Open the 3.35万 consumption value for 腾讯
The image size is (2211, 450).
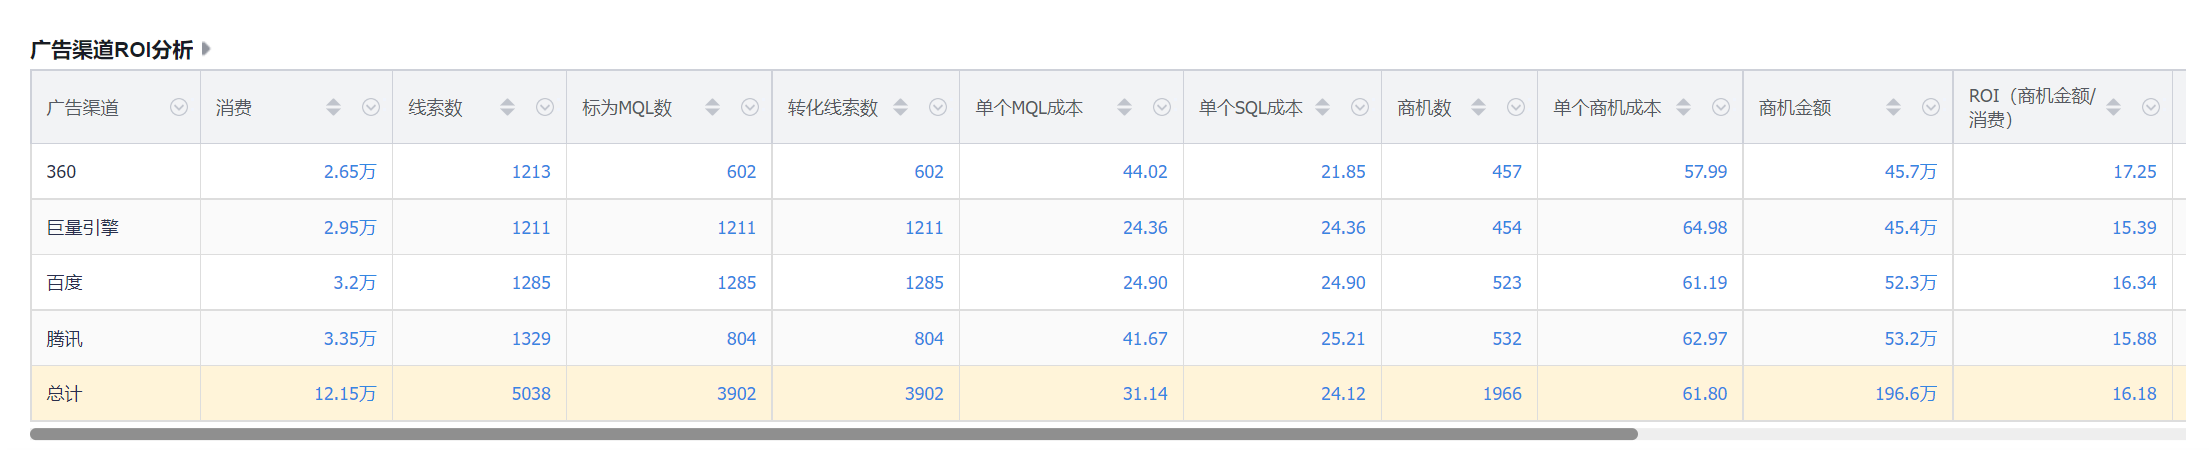click(350, 339)
